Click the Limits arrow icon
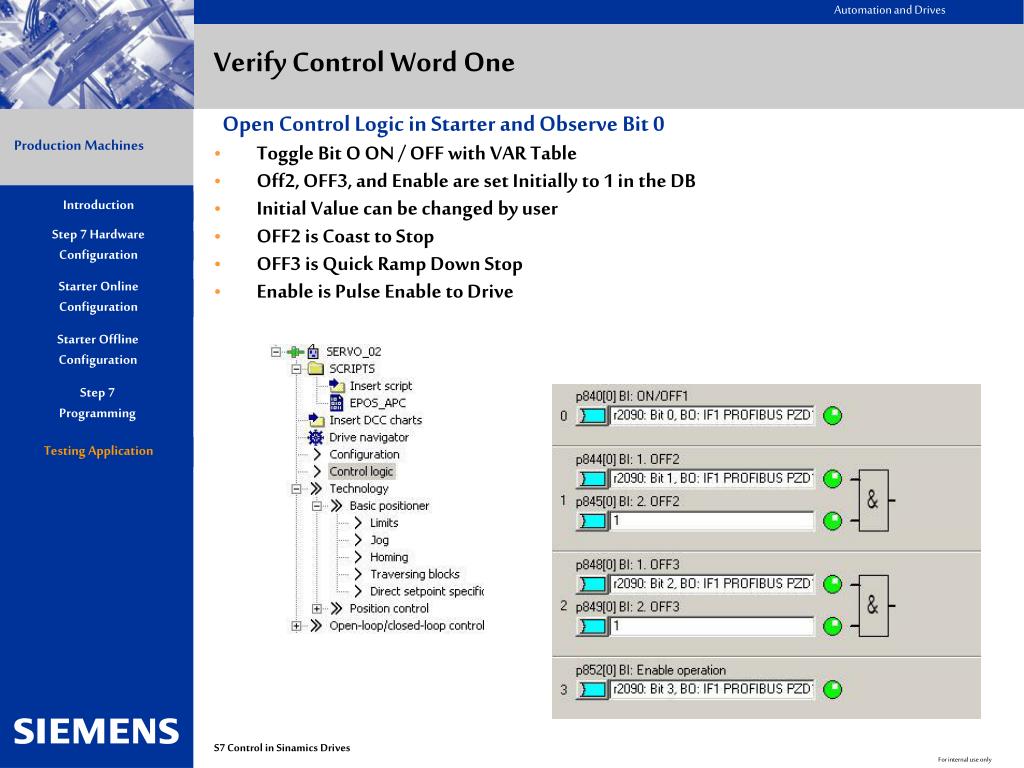The width and height of the screenshot is (1024, 768). 358,522
